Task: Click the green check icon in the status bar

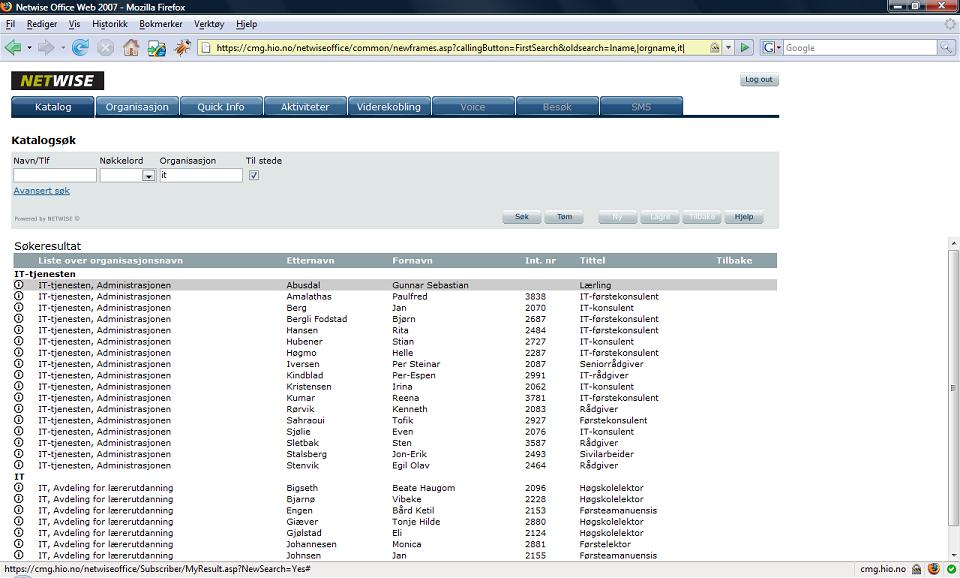Action: tap(951, 569)
